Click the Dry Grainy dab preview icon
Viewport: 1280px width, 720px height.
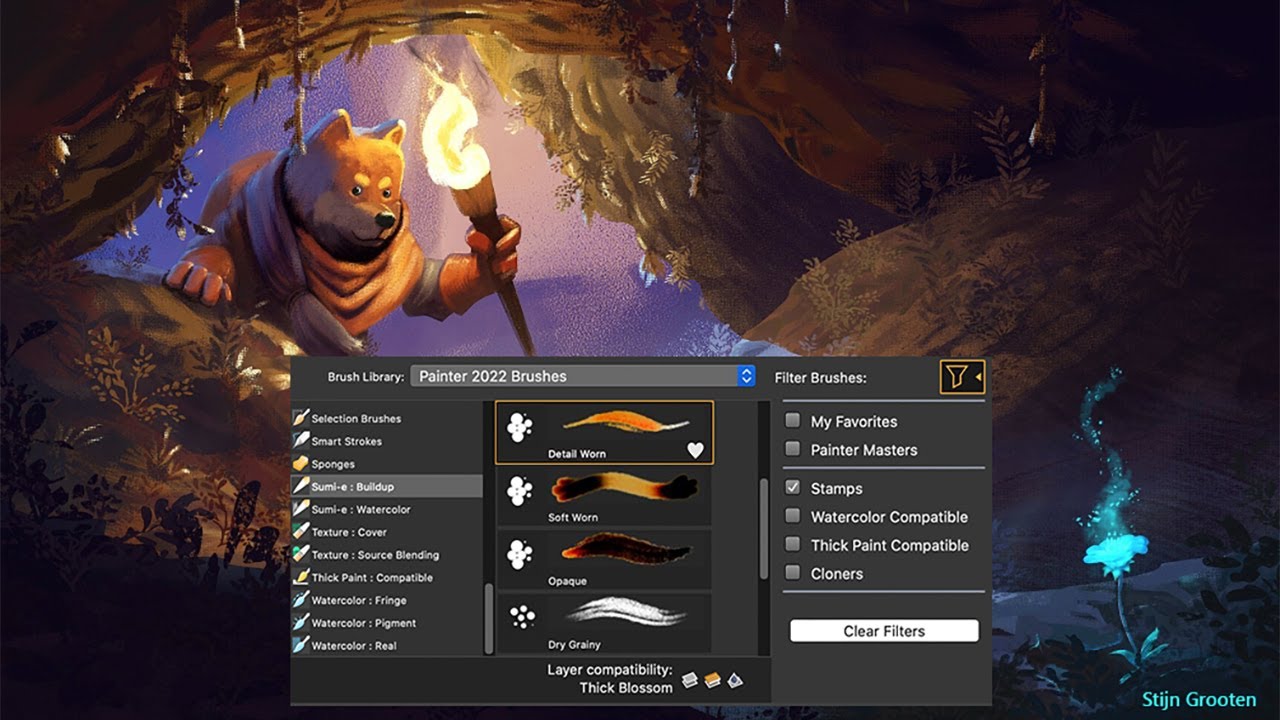520,616
